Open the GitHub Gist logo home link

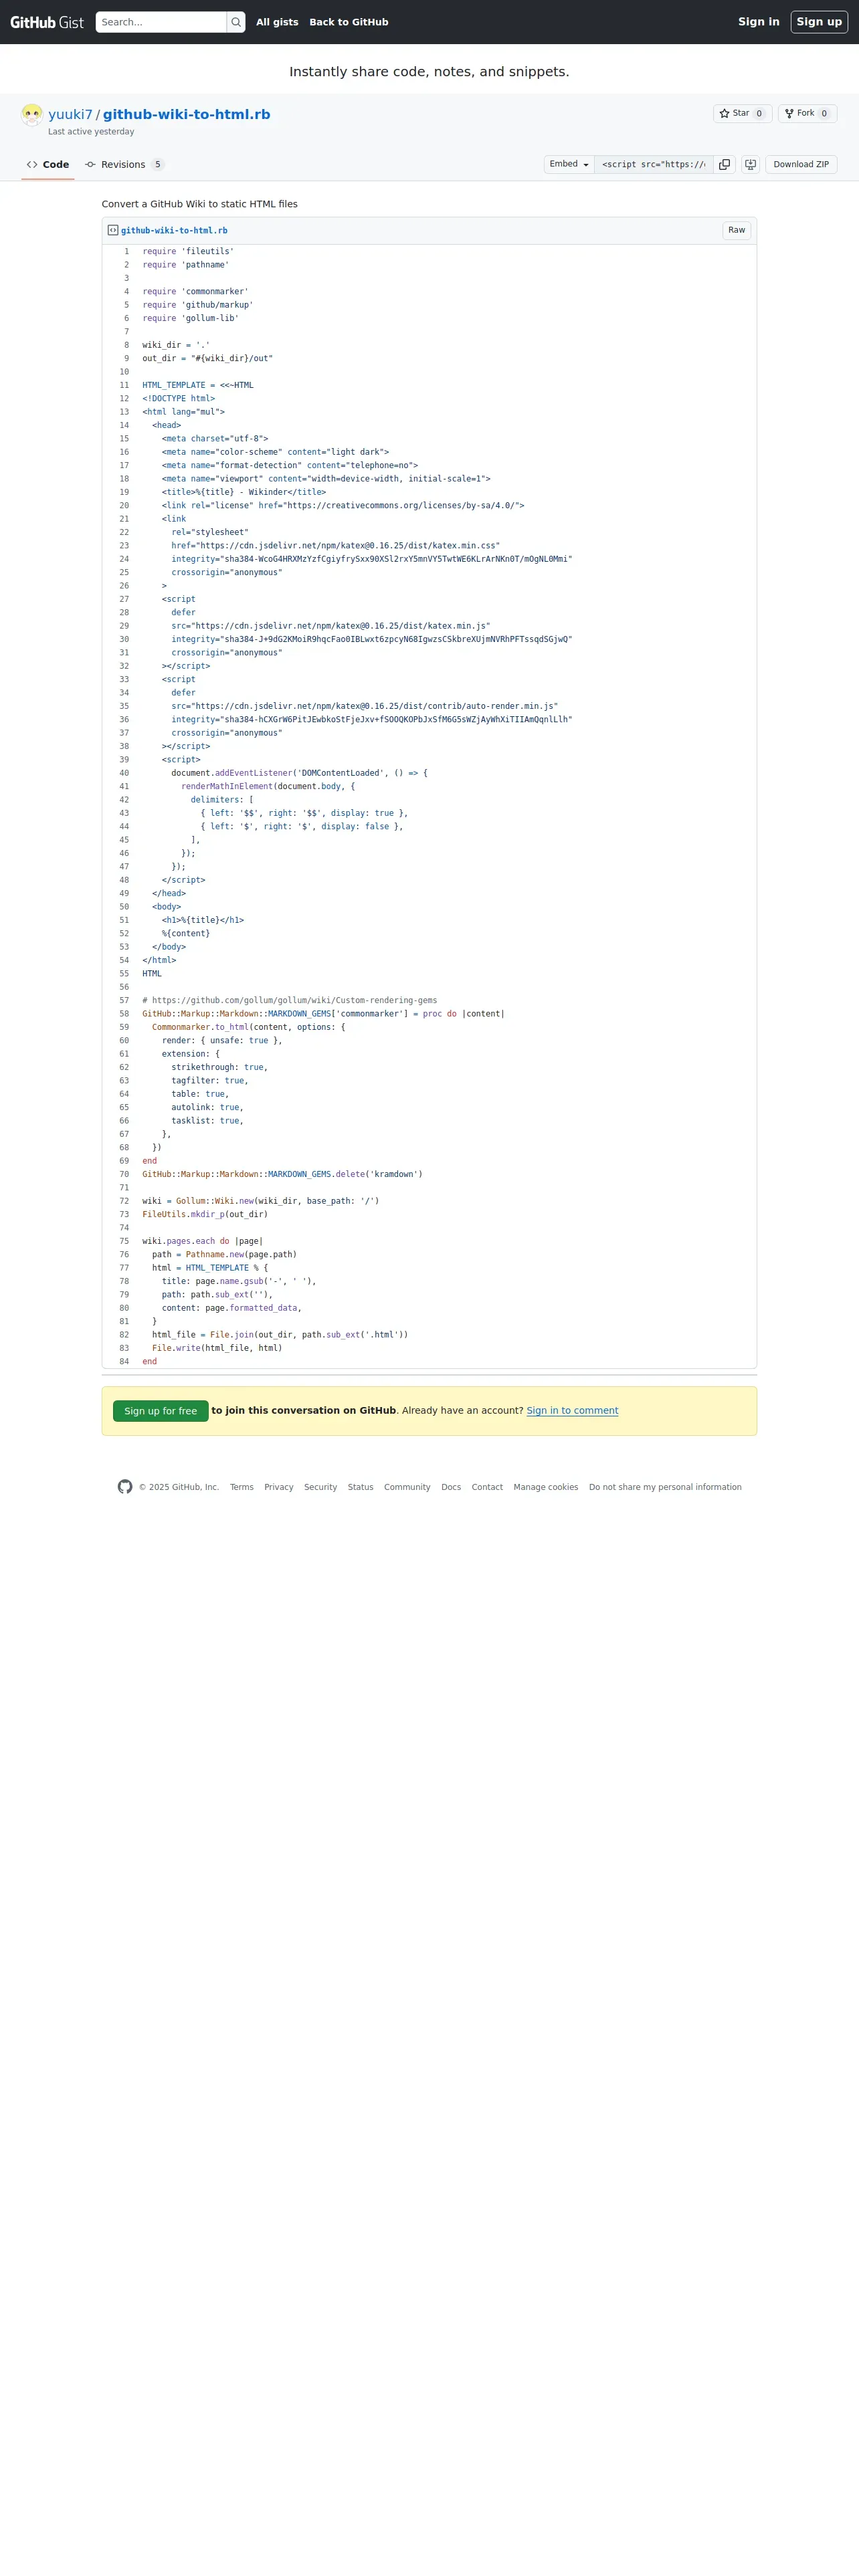[x=47, y=22]
